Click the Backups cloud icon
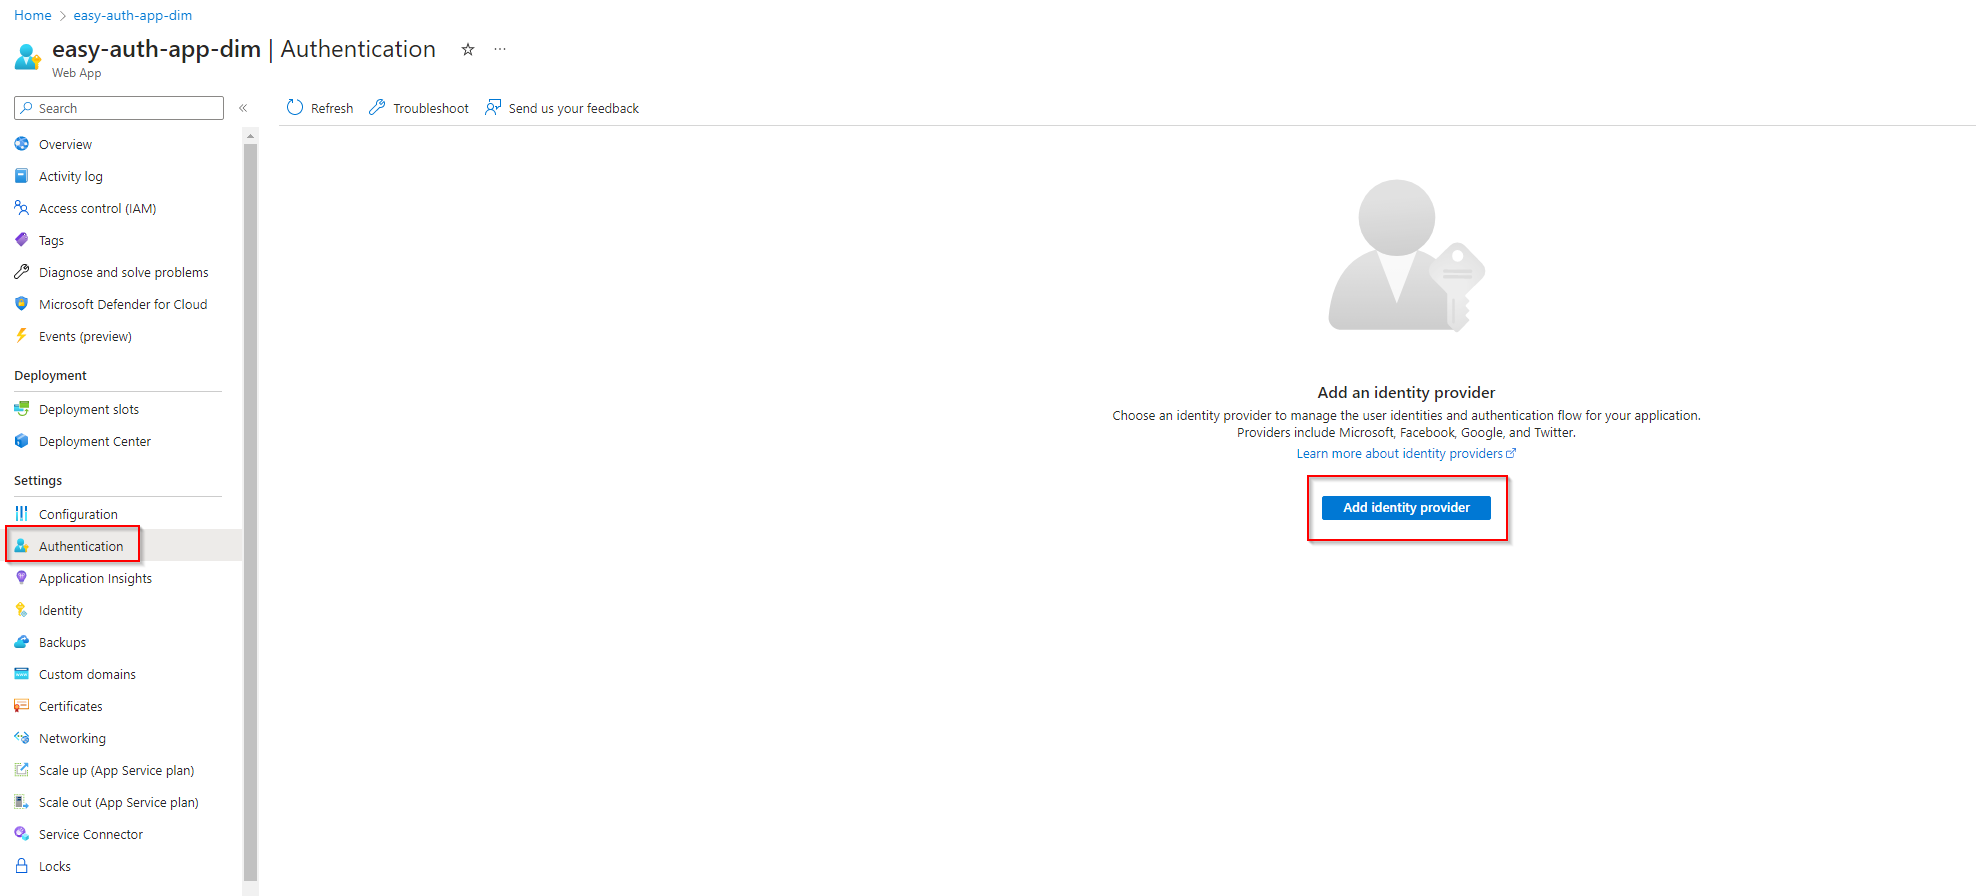1976x896 pixels. pyautogui.click(x=21, y=642)
